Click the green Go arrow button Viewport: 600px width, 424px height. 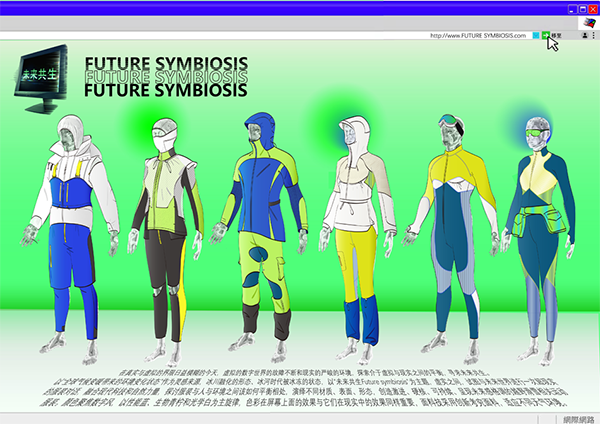pyautogui.click(x=546, y=35)
